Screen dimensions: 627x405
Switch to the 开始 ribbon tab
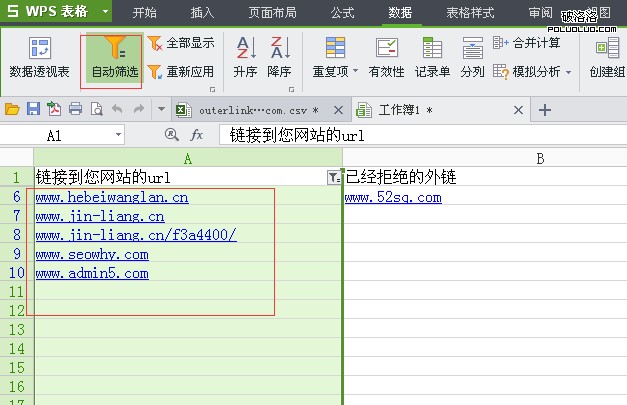144,13
